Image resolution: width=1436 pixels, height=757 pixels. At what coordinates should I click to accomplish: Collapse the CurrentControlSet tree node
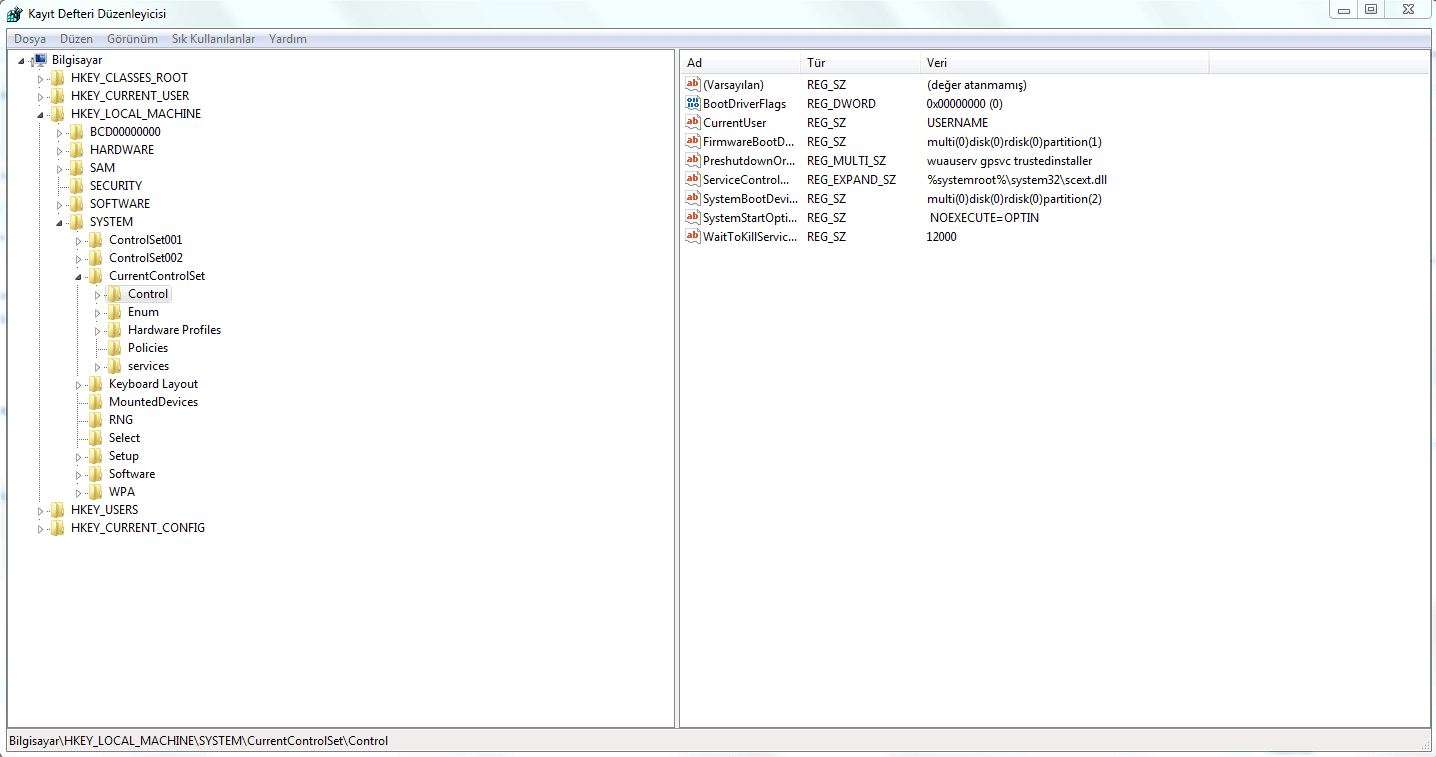pos(79,276)
